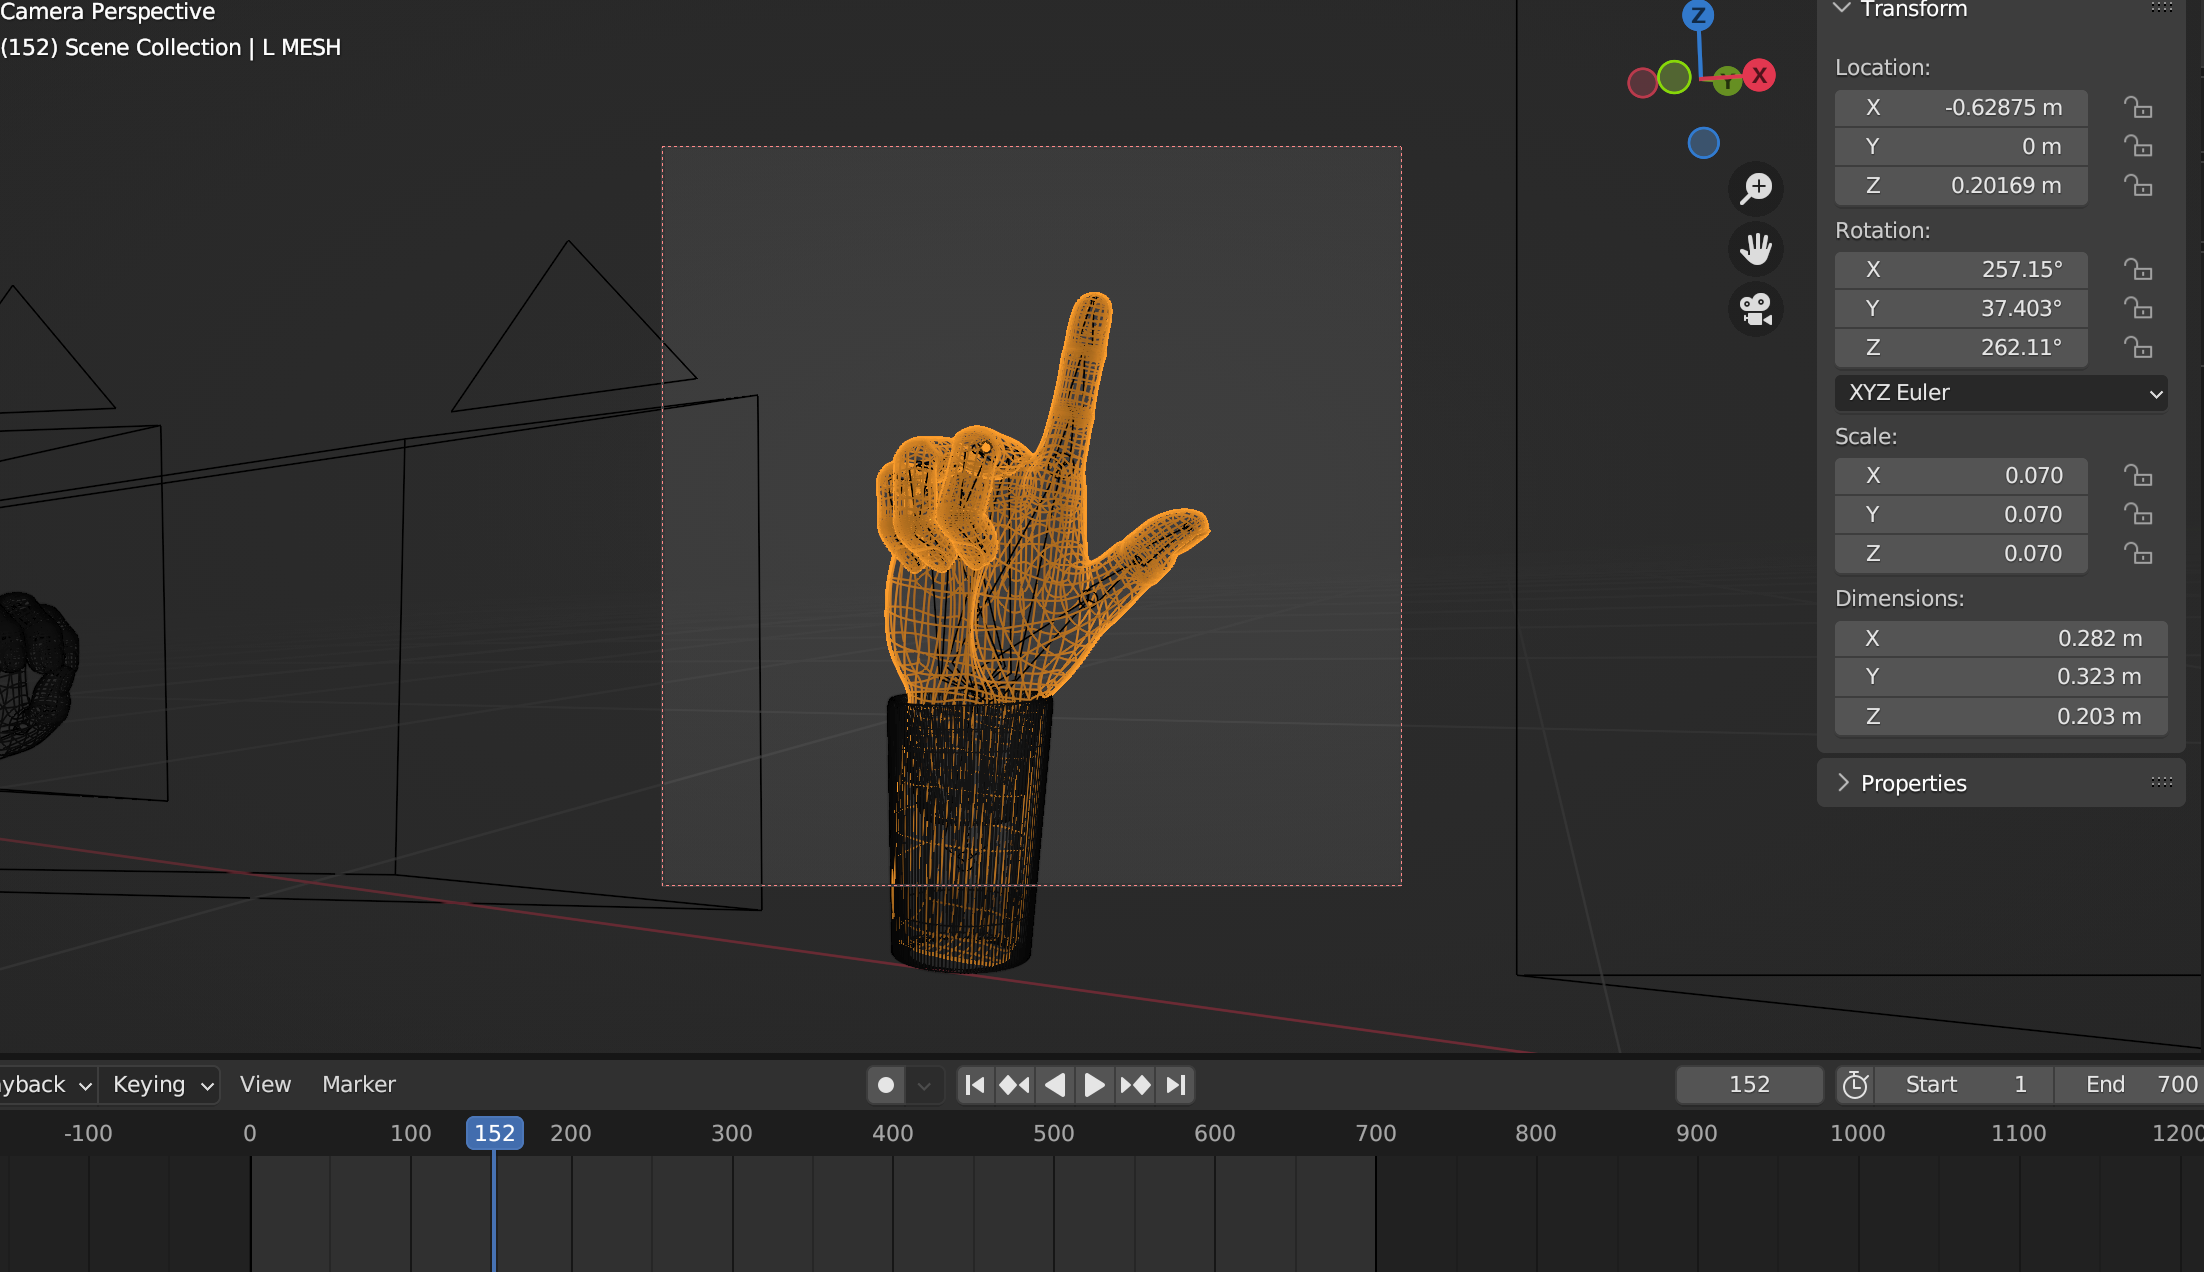Open the Keying dropdown menu
2204x1272 pixels.
[162, 1085]
